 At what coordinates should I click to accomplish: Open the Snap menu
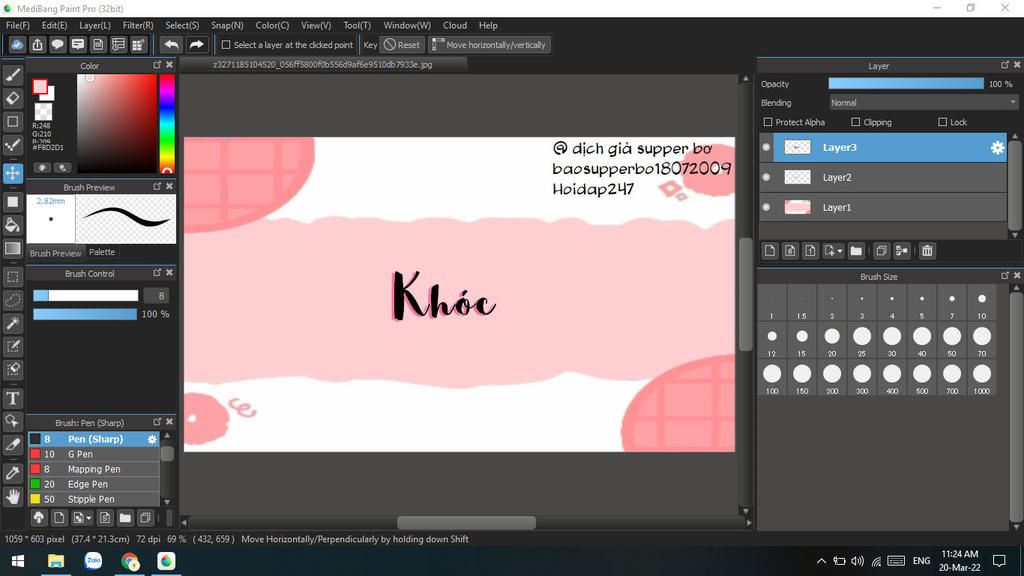[x=227, y=25]
